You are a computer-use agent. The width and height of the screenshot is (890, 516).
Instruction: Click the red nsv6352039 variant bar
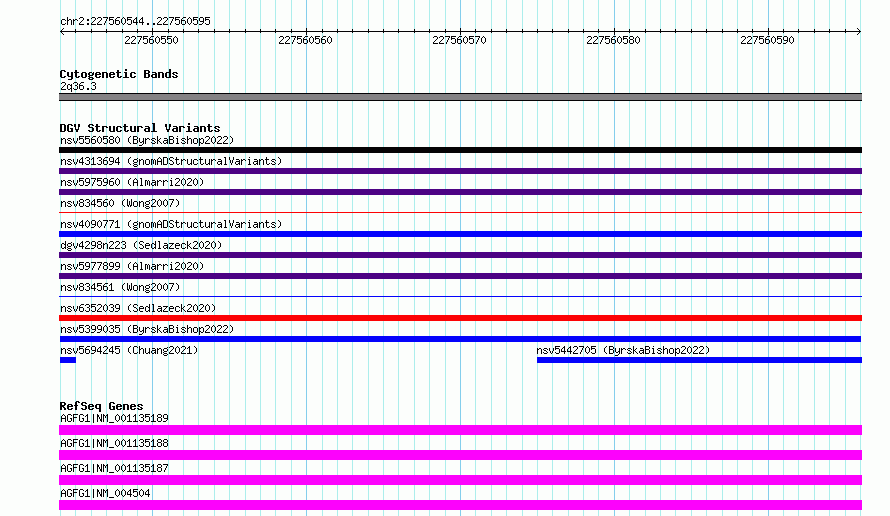click(x=460, y=318)
